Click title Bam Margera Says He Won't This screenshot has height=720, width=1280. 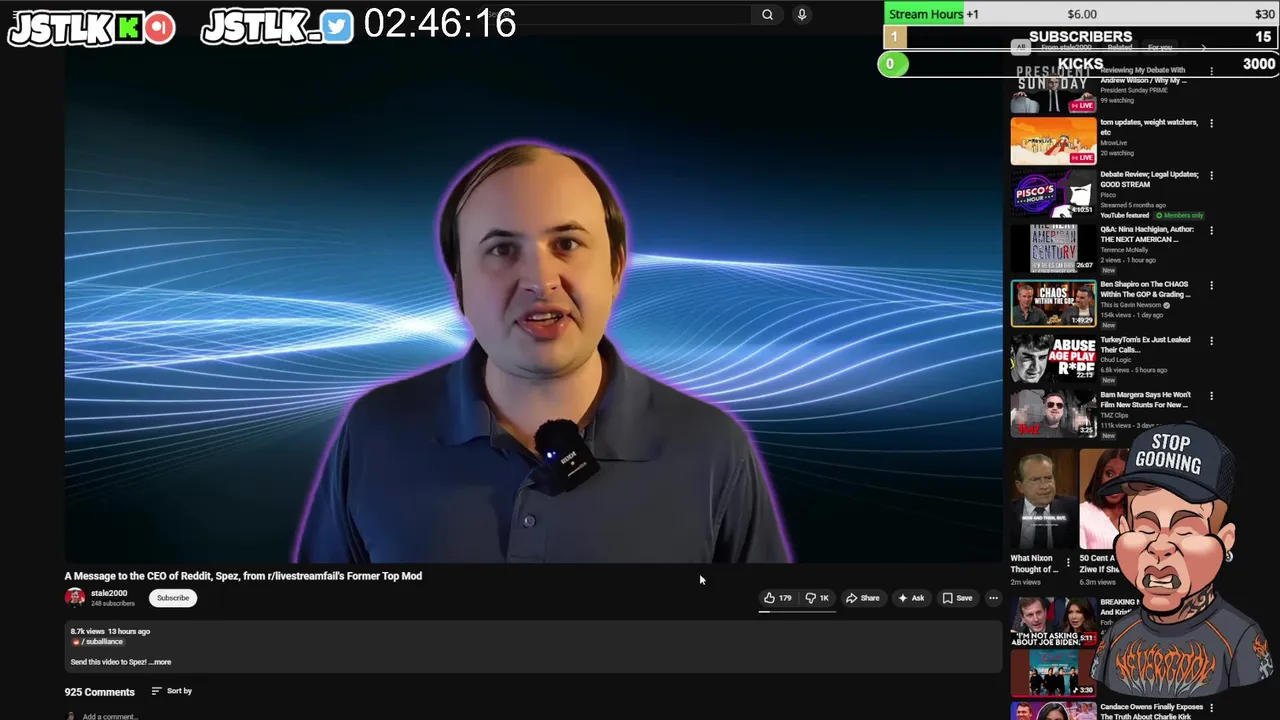click(1144, 399)
